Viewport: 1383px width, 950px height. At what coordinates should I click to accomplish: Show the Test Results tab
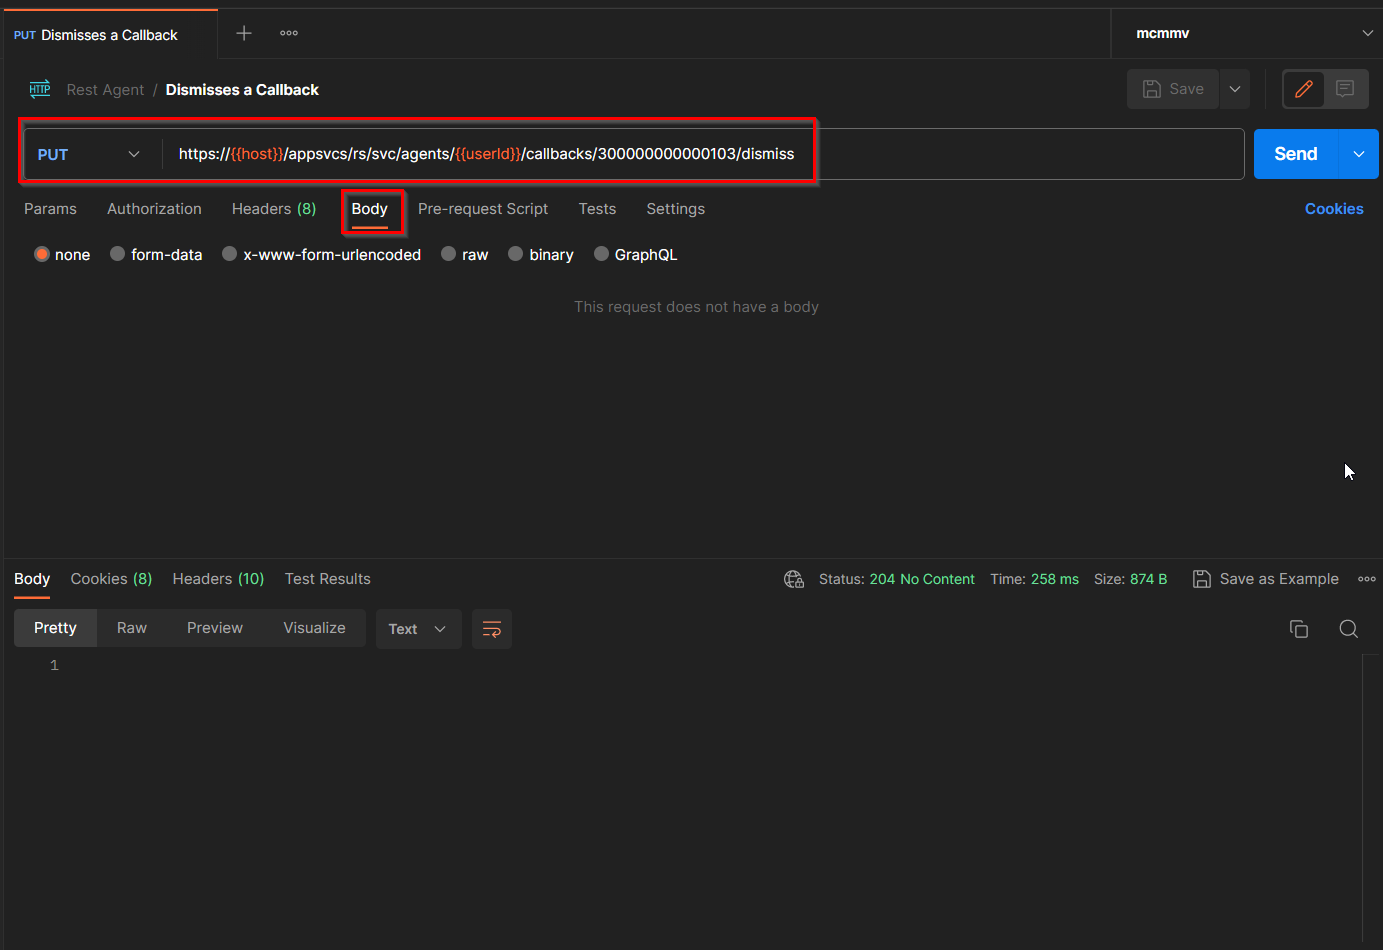point(327,579)
